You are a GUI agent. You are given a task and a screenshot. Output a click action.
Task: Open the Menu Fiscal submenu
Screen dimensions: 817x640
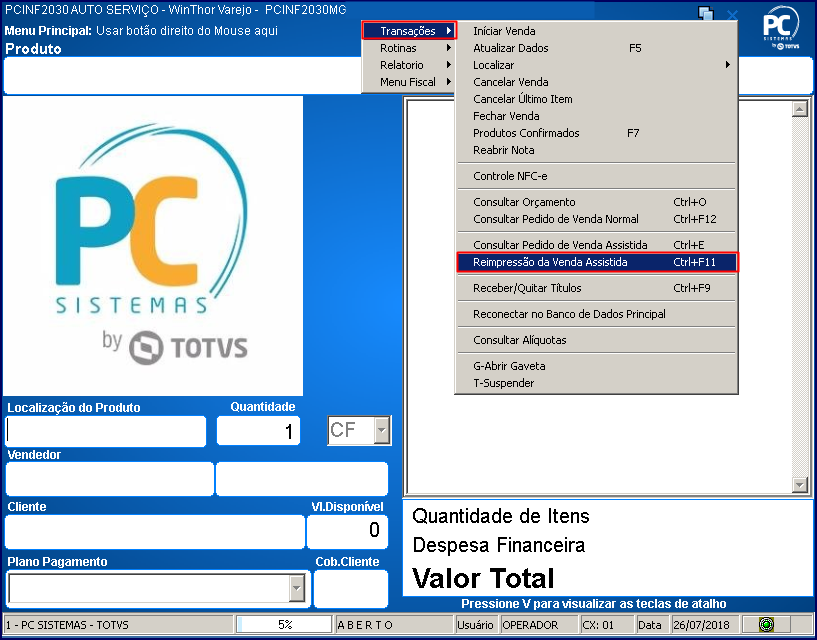coord(409,82)
